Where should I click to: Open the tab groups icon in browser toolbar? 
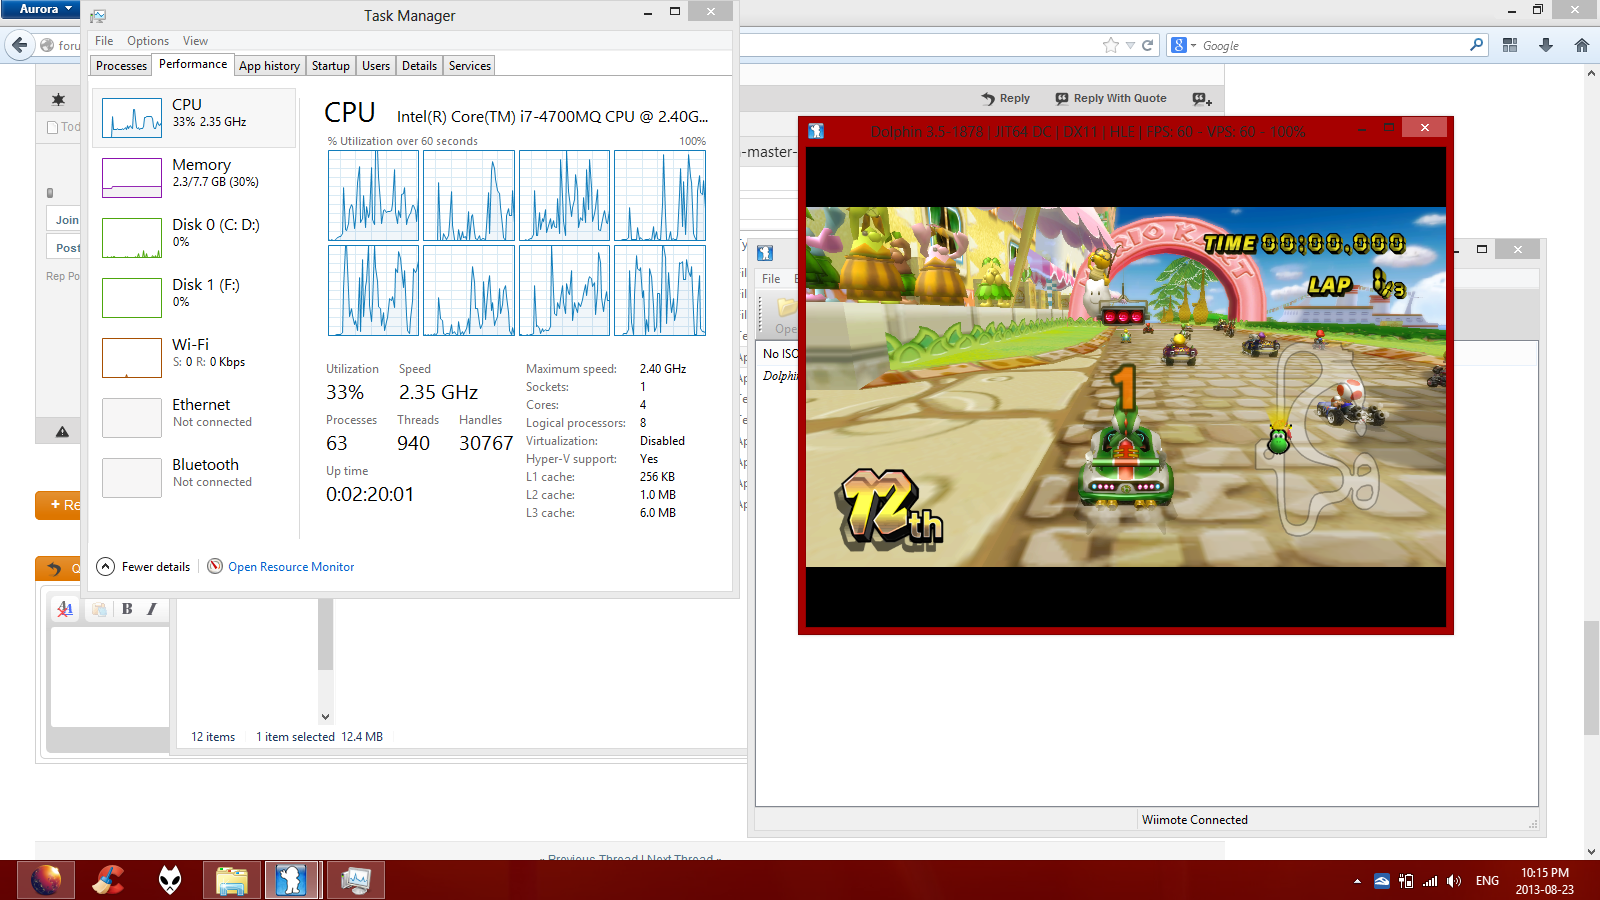[1510, 45]
